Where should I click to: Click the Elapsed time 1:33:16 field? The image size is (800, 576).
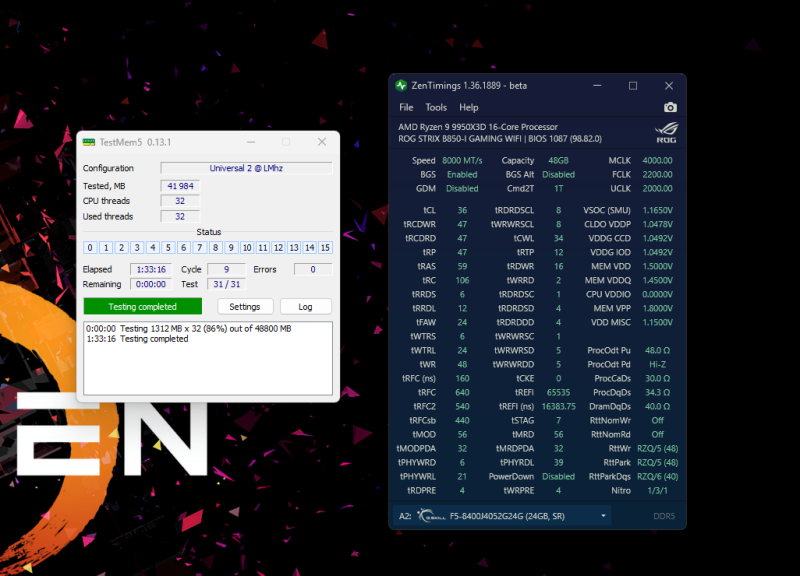[x=151, y=269]
